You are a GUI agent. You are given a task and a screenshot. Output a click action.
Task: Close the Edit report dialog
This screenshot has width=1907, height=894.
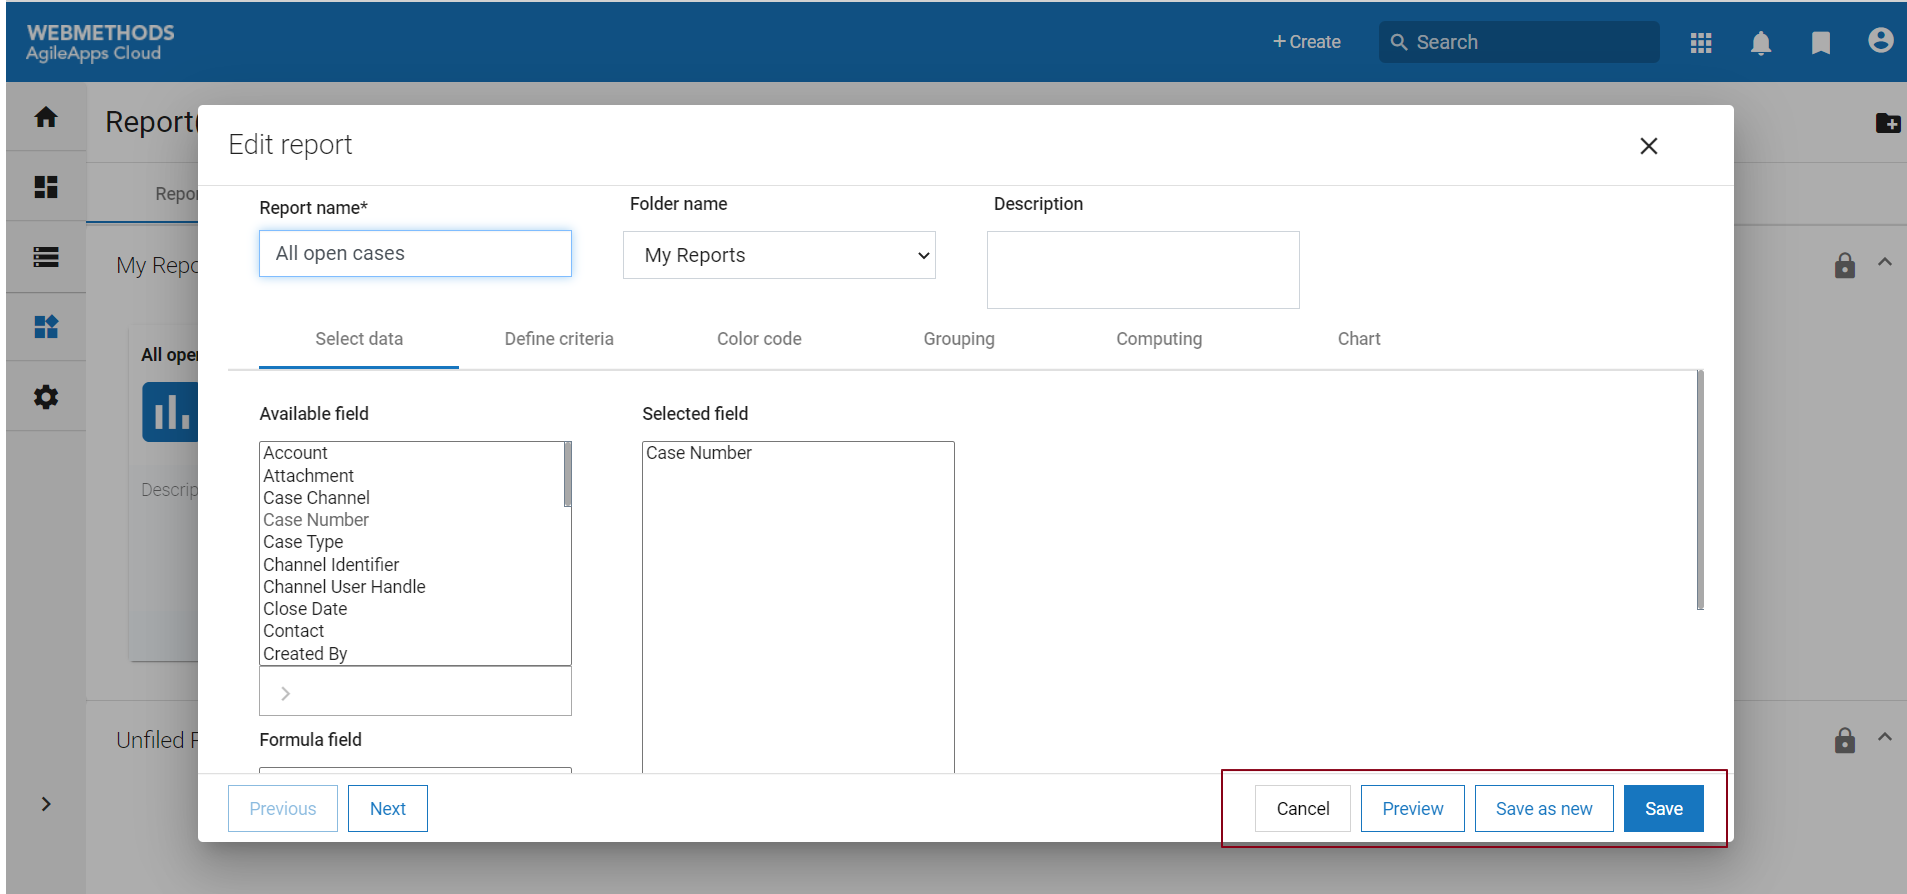click(1649, 146)
